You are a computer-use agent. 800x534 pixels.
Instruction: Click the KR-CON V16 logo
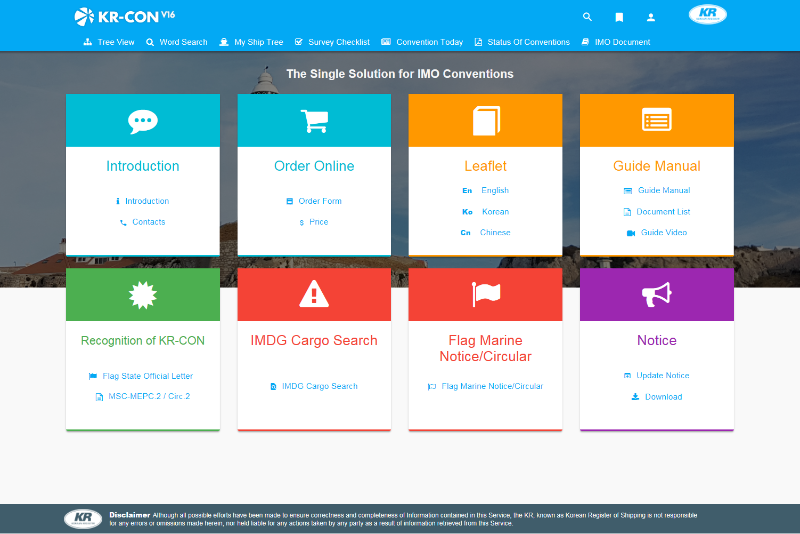(x=124, y=16)
